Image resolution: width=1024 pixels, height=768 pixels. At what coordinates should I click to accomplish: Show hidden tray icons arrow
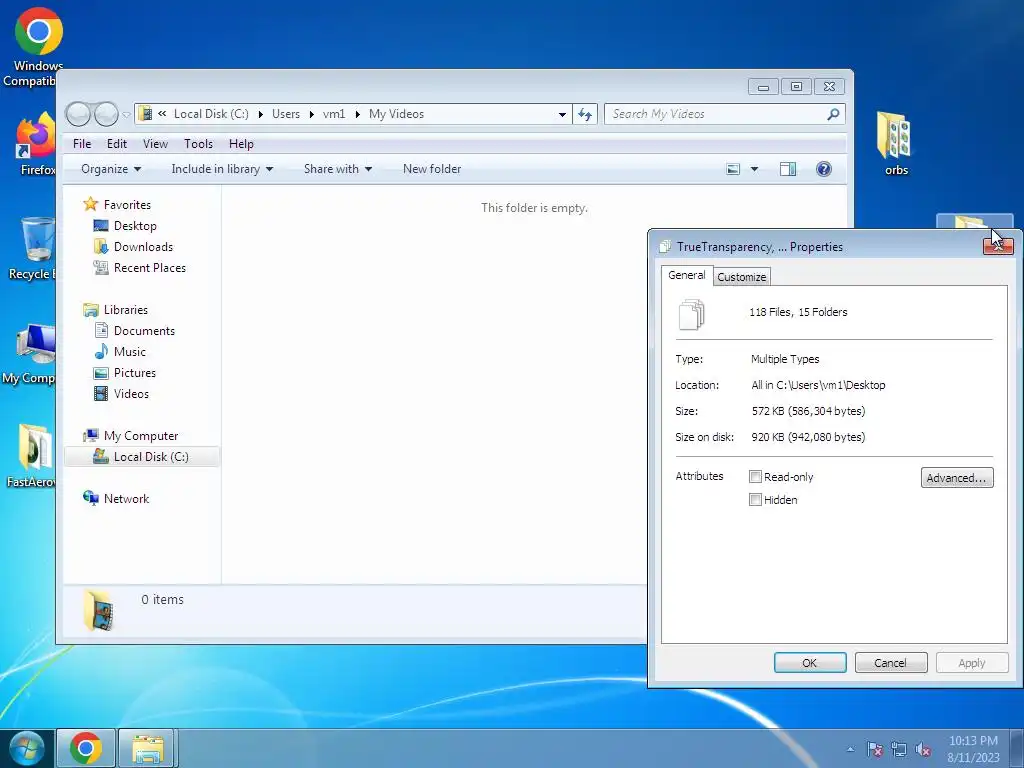(x=850, y=749)
